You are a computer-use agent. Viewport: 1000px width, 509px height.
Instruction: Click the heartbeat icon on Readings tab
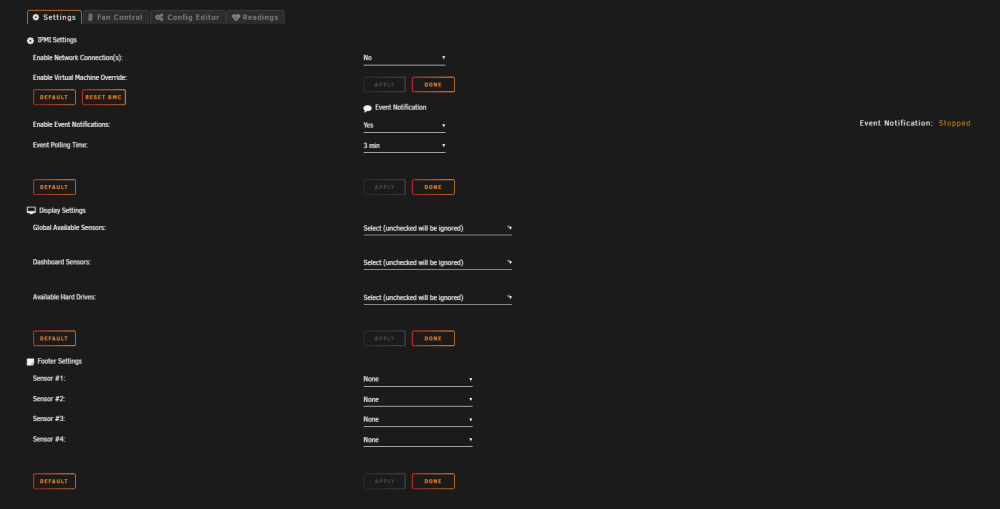click(236, 17)
